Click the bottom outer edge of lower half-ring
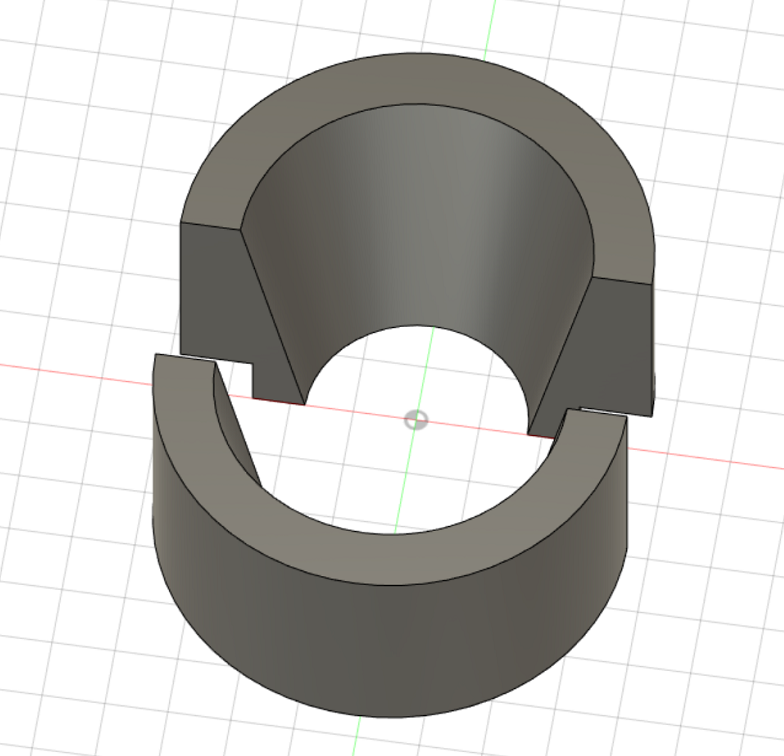 pos(390,716)
